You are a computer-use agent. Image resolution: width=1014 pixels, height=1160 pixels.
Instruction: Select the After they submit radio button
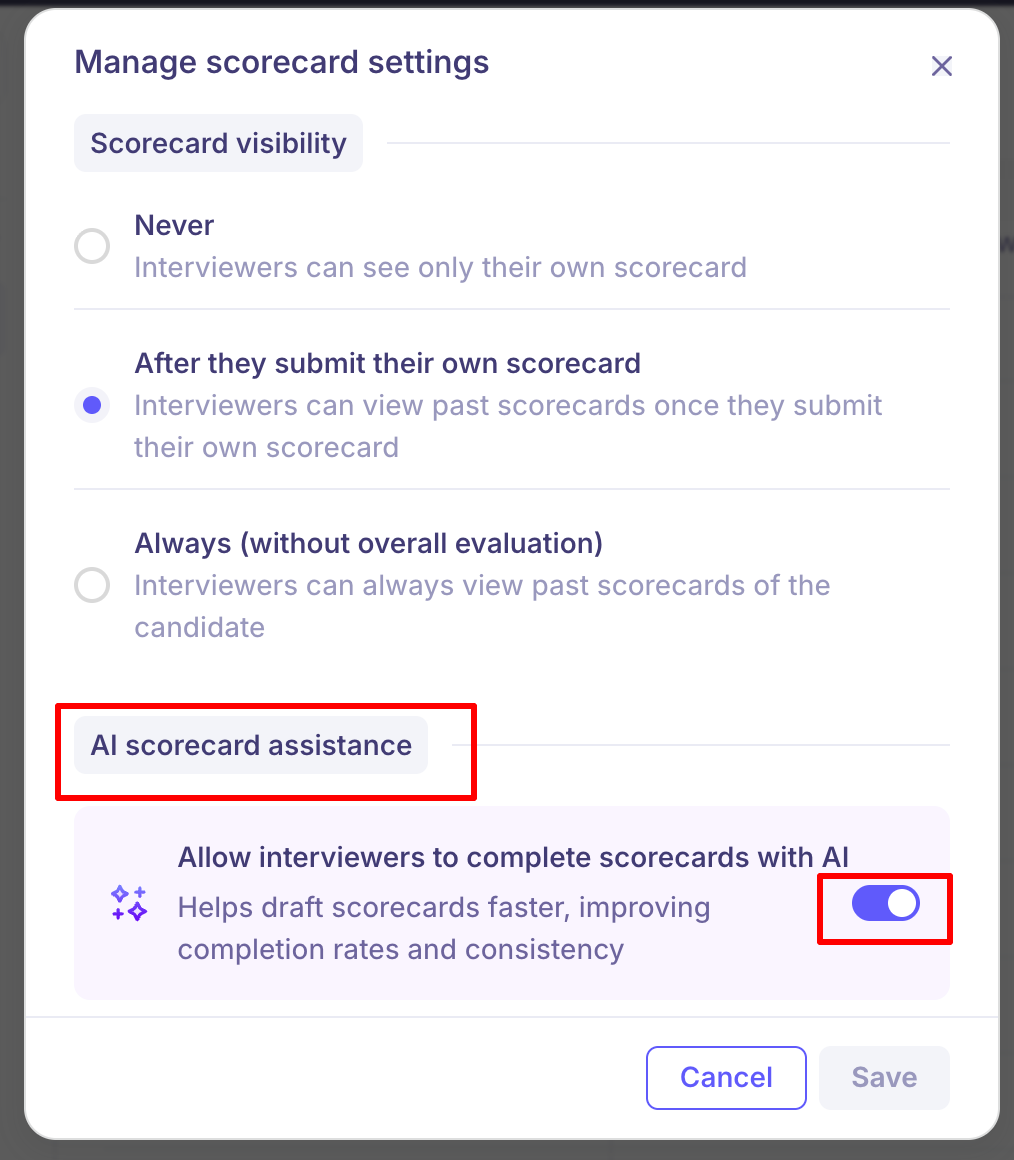[93, 405]
